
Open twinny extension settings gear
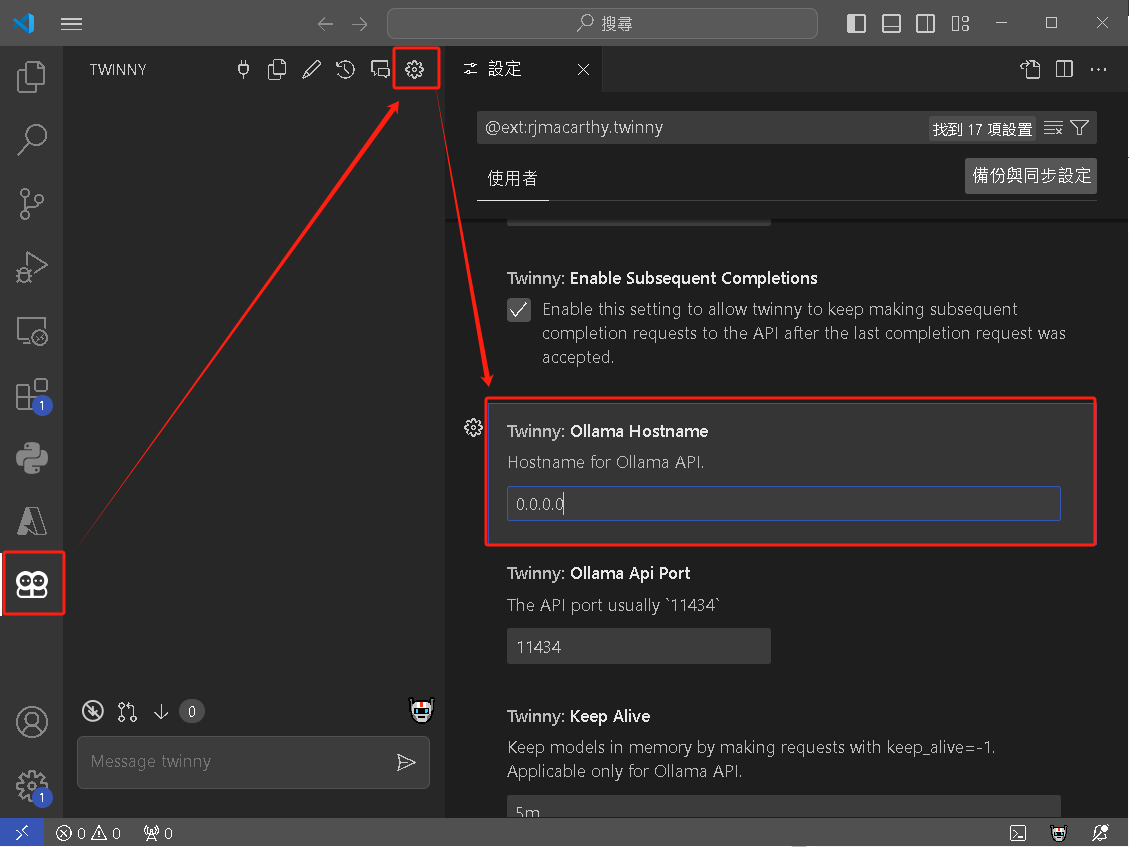(415, 69)
